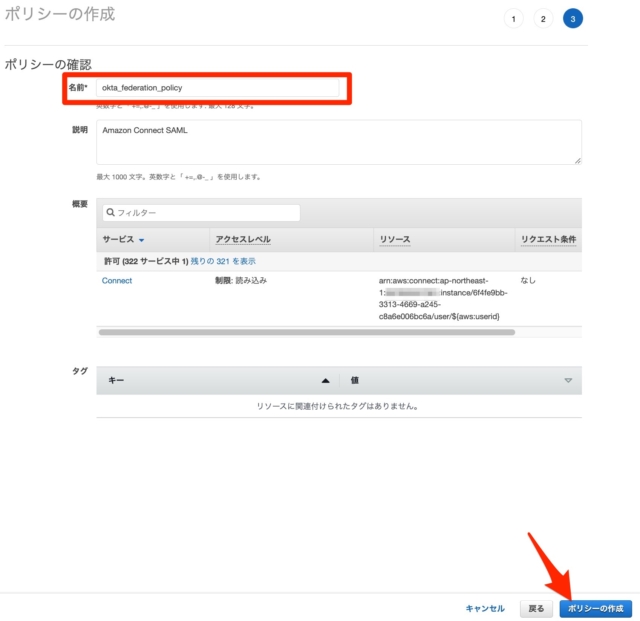Toggle 値 column sort triangle
The width and height of the screenshot is (640, 621).
tap(568, 381)
